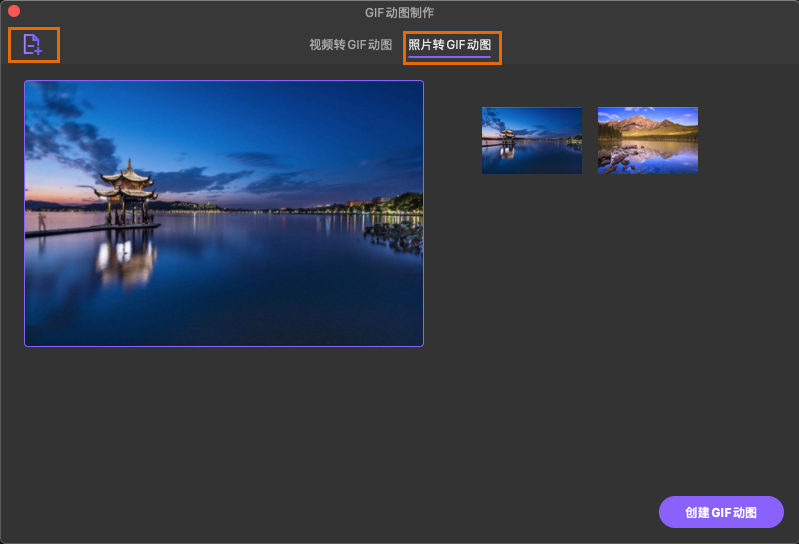Pick the first photo in the image list
The width and height of the screenshot is (799, 544).
(x=531, y=140)
